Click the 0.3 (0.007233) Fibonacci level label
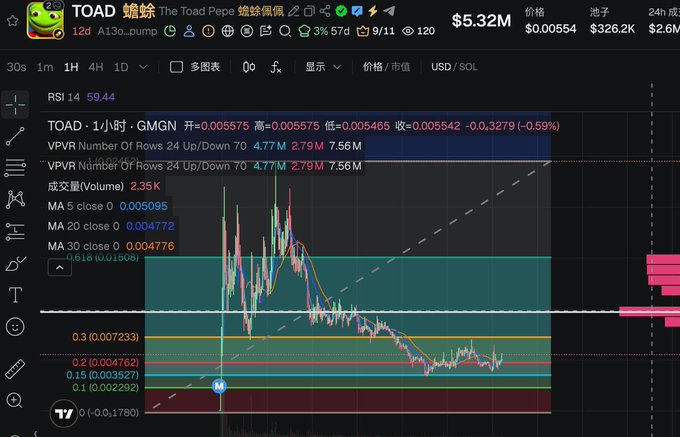Screen dimensions: 680x437 (x=105, y=337)
